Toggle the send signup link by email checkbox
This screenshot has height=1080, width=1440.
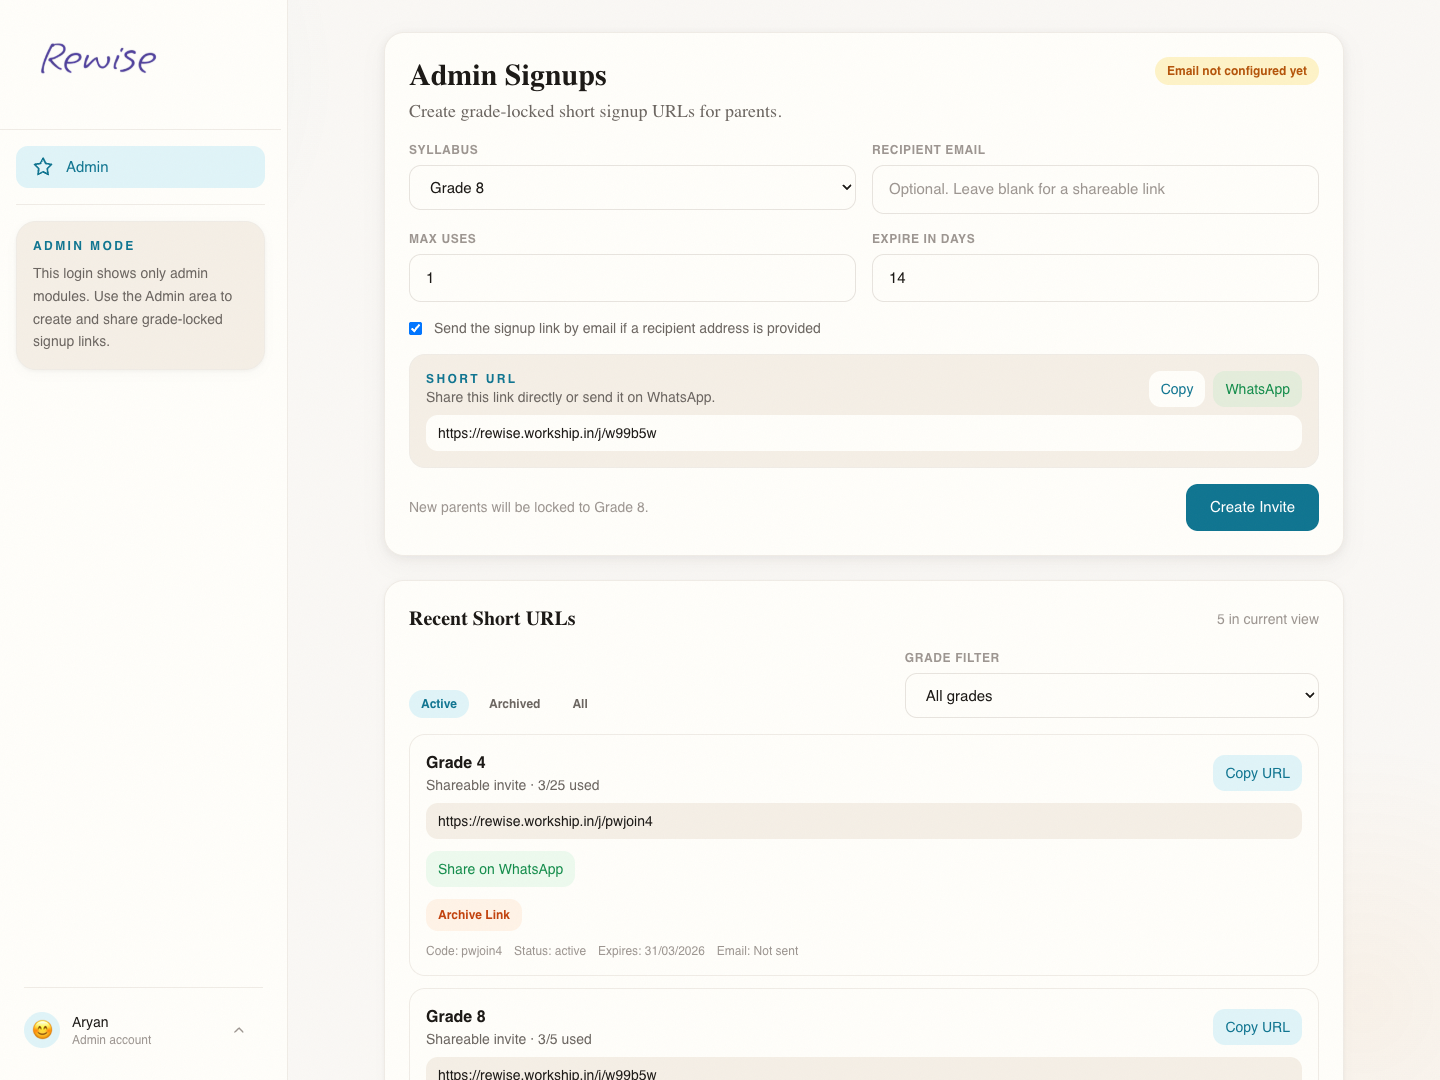(416, 328)
